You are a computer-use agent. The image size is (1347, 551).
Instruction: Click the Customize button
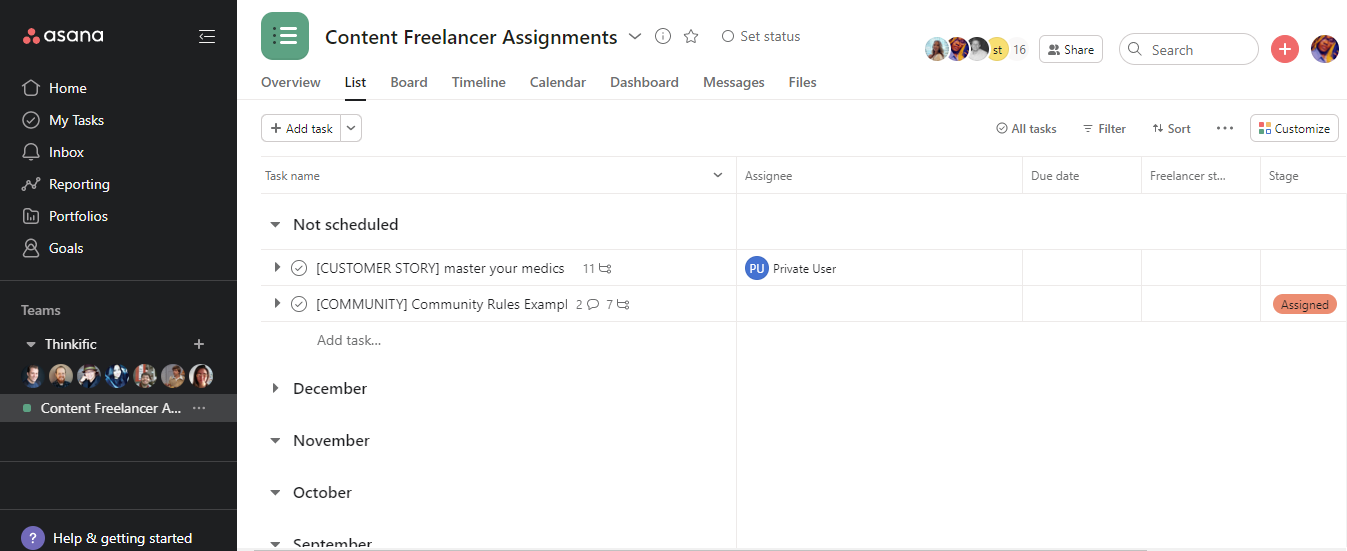tap(1294, 128)
